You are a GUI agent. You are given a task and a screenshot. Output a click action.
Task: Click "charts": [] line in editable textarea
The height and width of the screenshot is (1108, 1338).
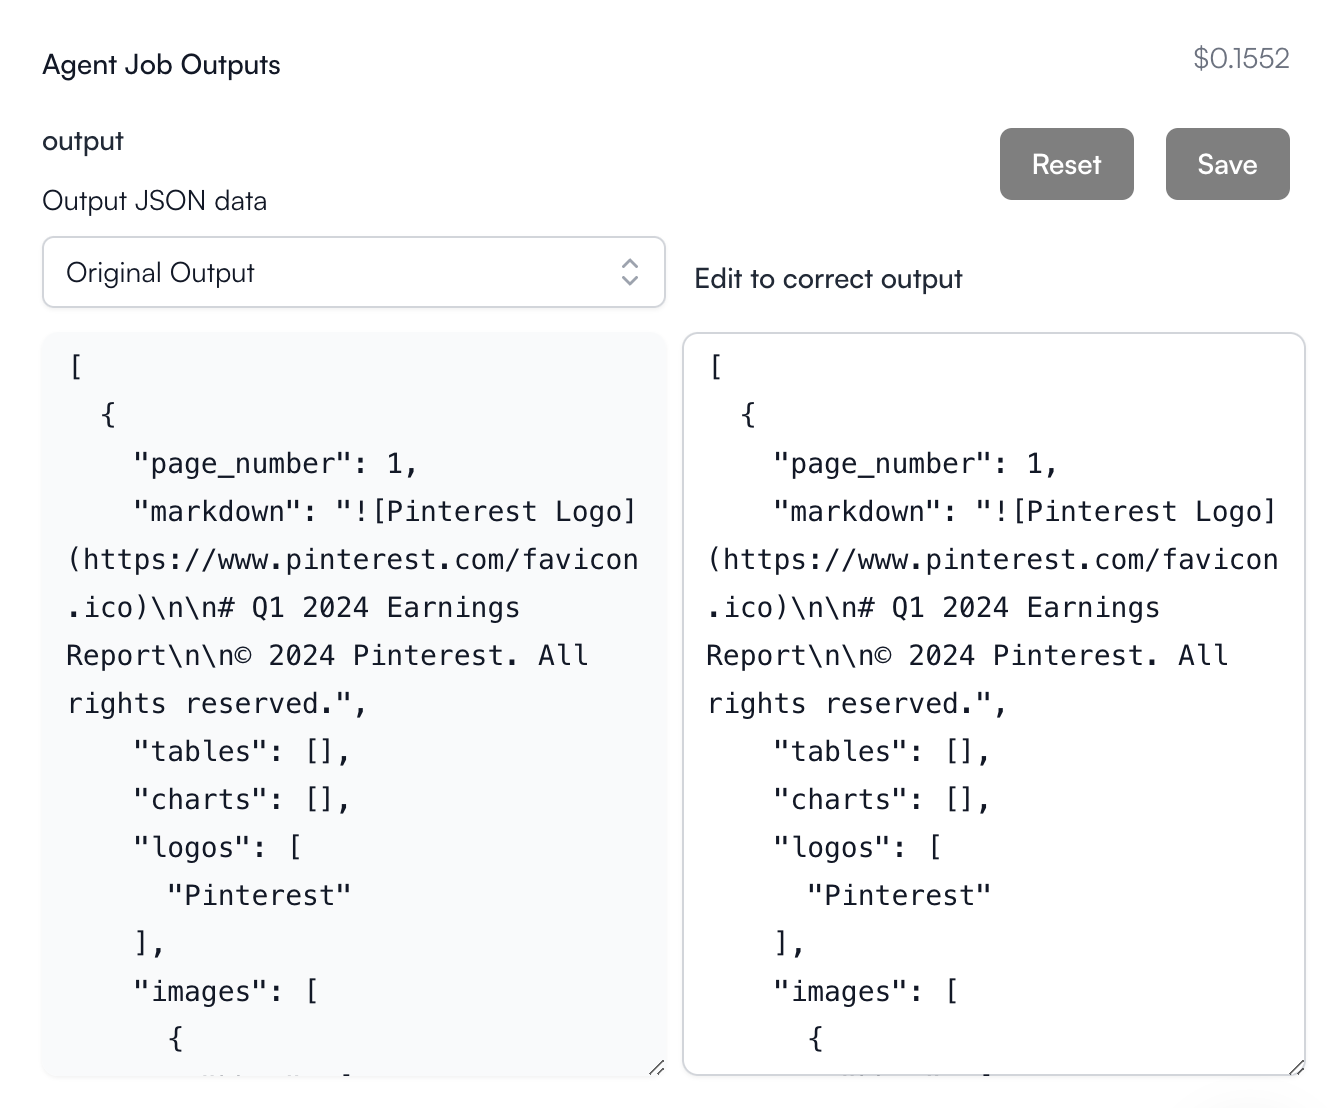click(x=881, y=800)
